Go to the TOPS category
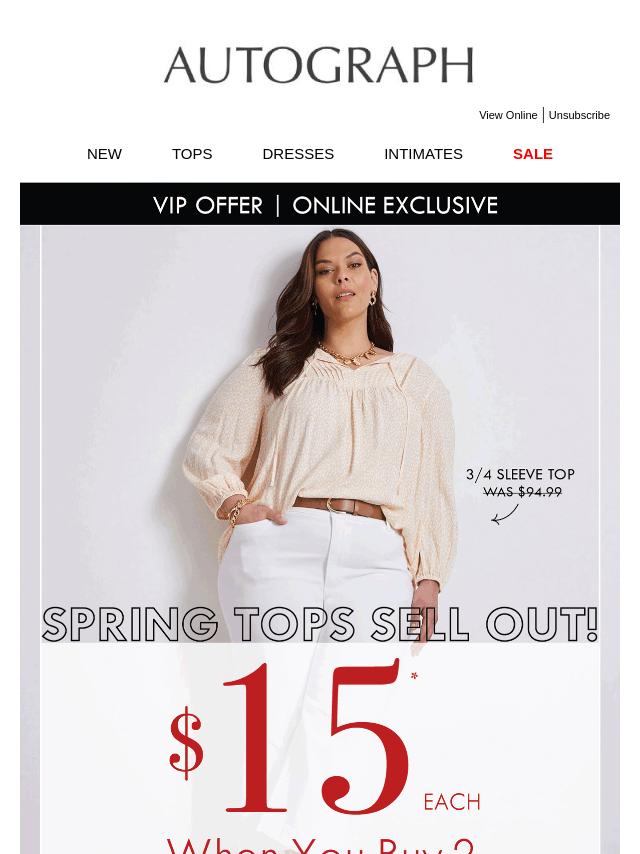 (192, 154)
